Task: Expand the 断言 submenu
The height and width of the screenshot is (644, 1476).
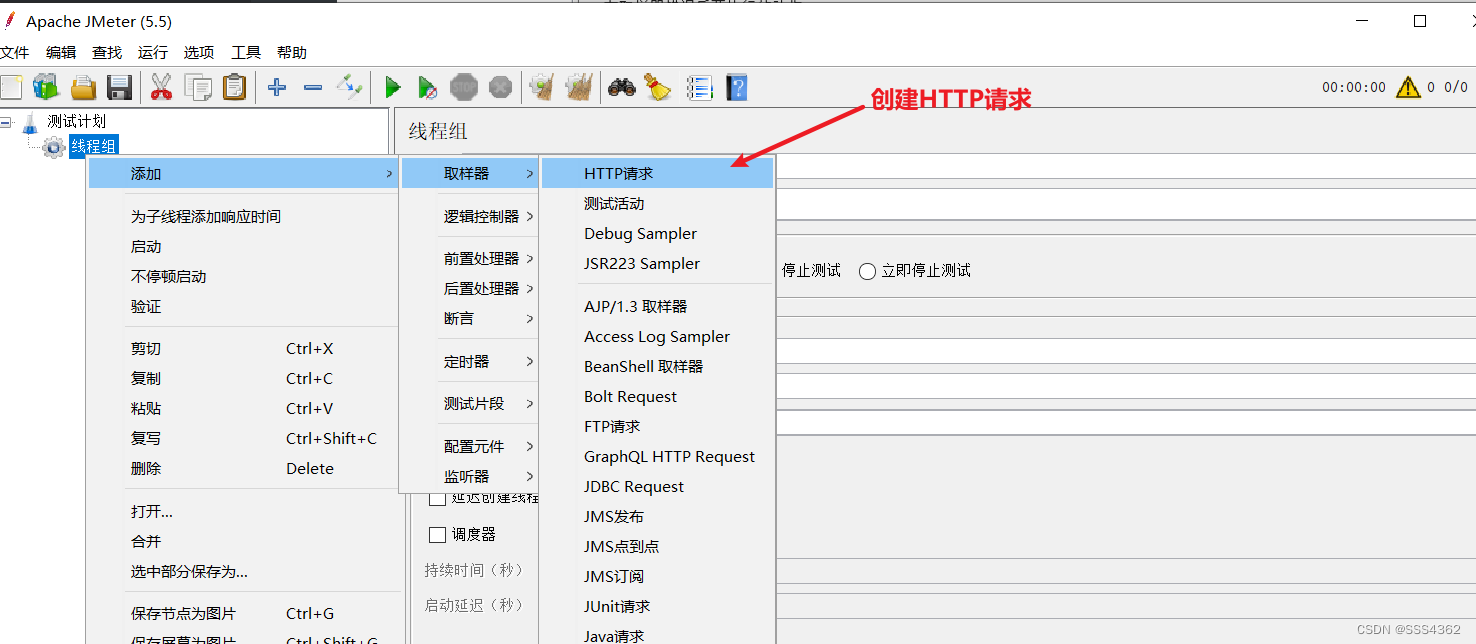Action: 470,318
